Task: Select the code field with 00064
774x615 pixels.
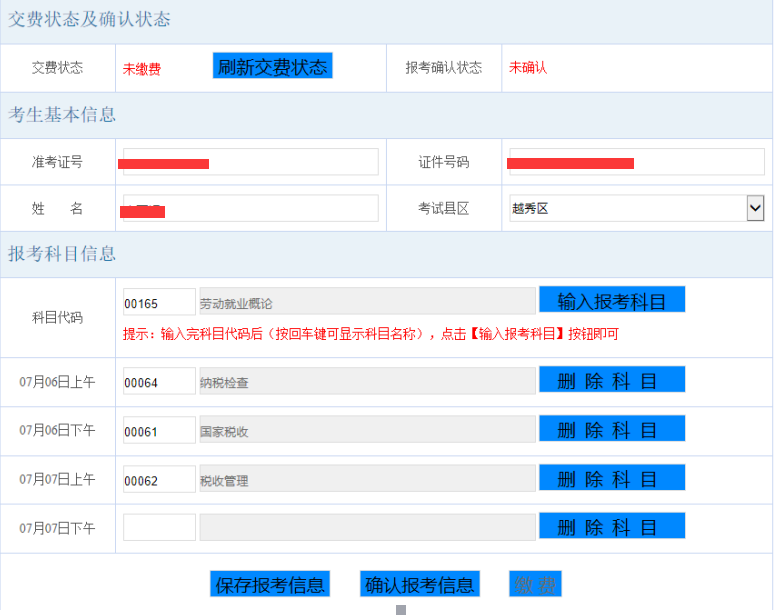Action: point(159,381)
